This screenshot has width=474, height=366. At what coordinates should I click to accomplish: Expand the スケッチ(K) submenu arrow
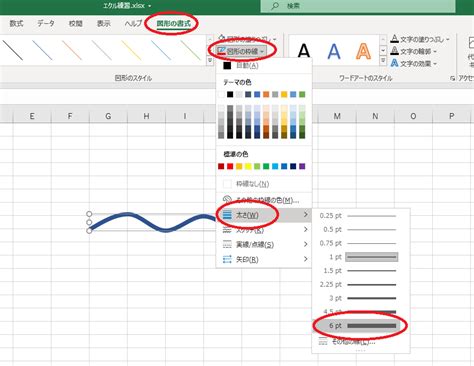click(306, 229)
